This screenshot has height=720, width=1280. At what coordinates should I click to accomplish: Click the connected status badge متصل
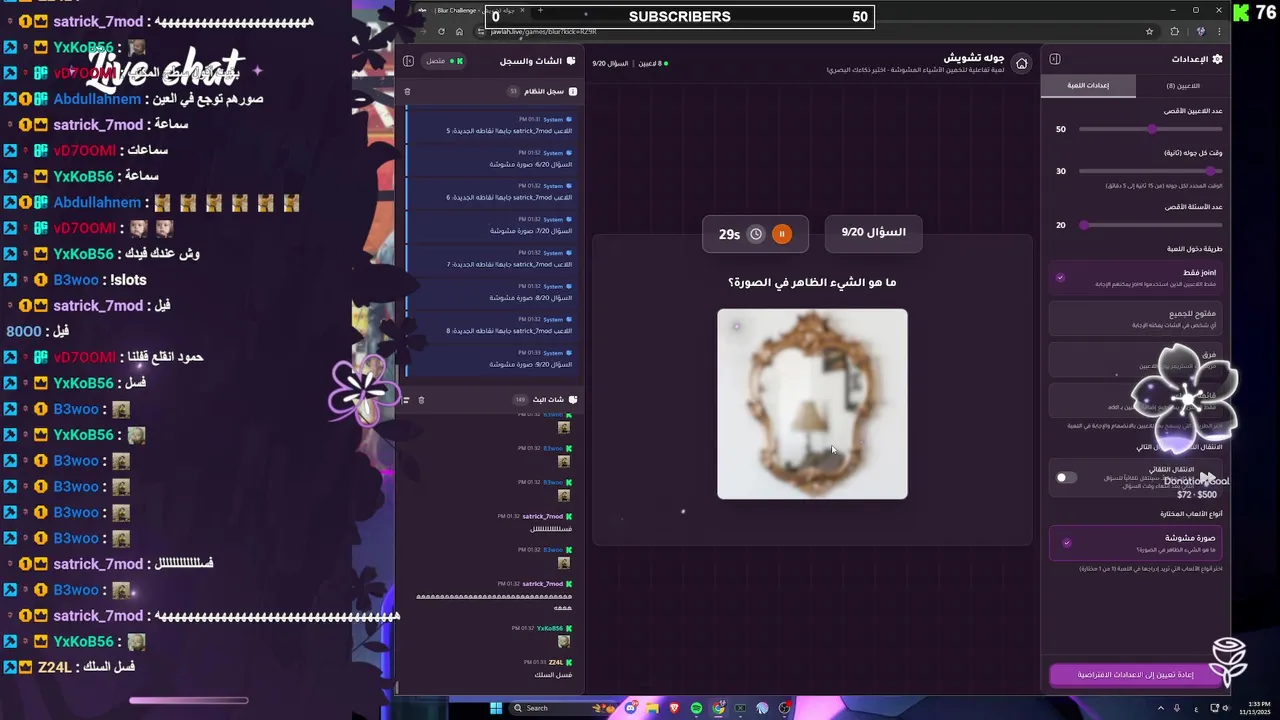pos(443,61)
